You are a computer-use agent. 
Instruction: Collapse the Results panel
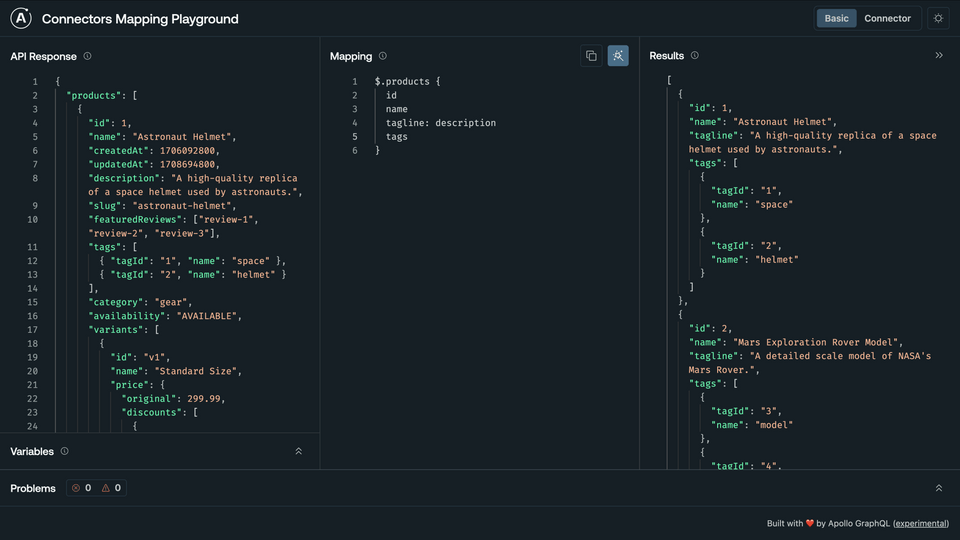[x=938, y=56]
